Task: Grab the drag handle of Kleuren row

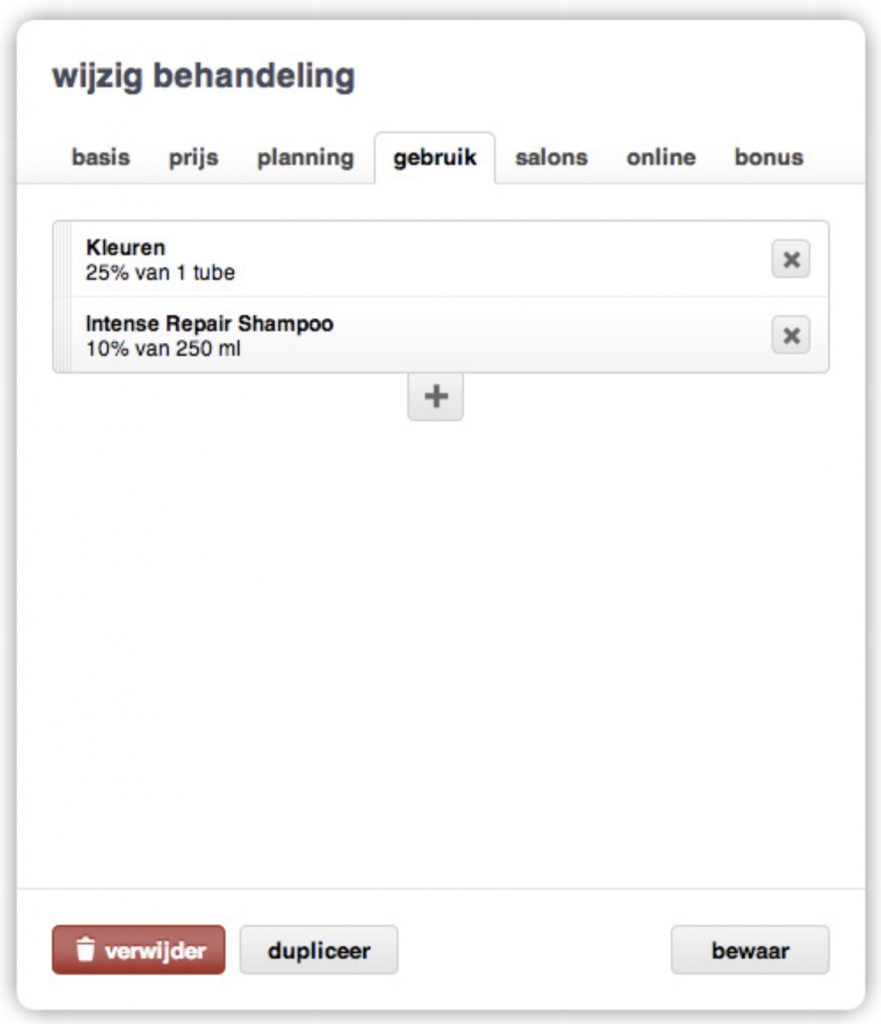Action: click(x=62, y=260)
